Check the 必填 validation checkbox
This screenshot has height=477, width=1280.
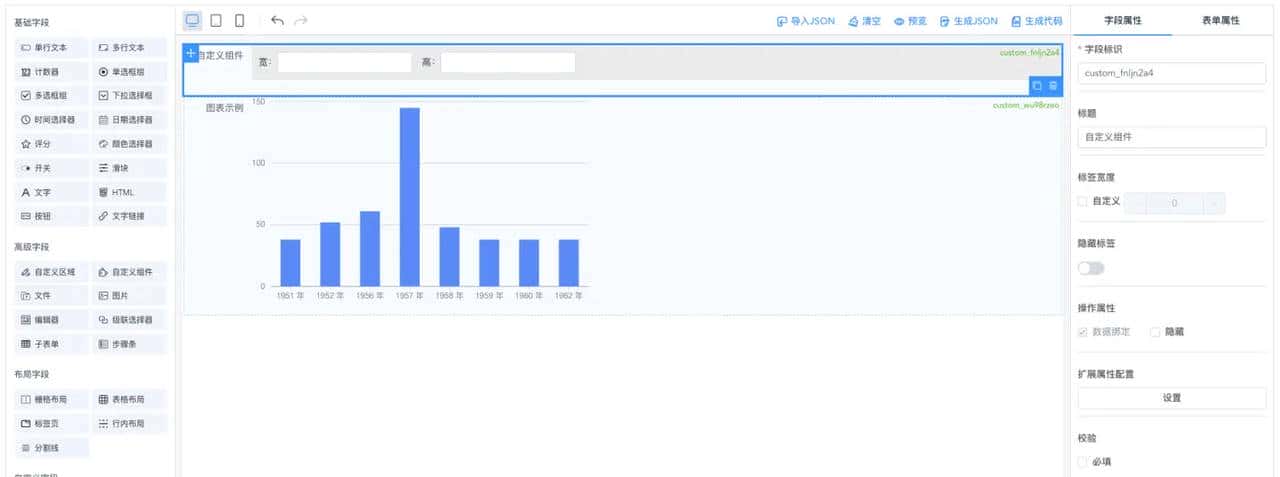(1083, 462)
